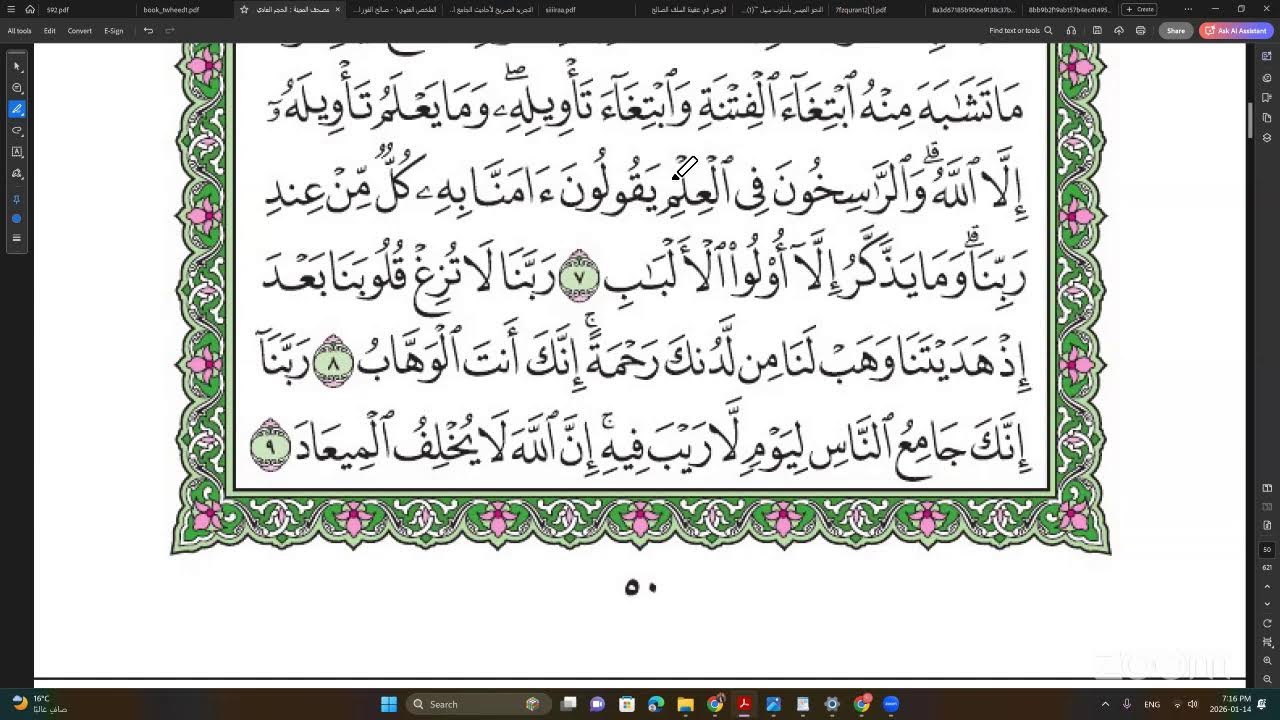Open the Convert menu

(80, 31)
